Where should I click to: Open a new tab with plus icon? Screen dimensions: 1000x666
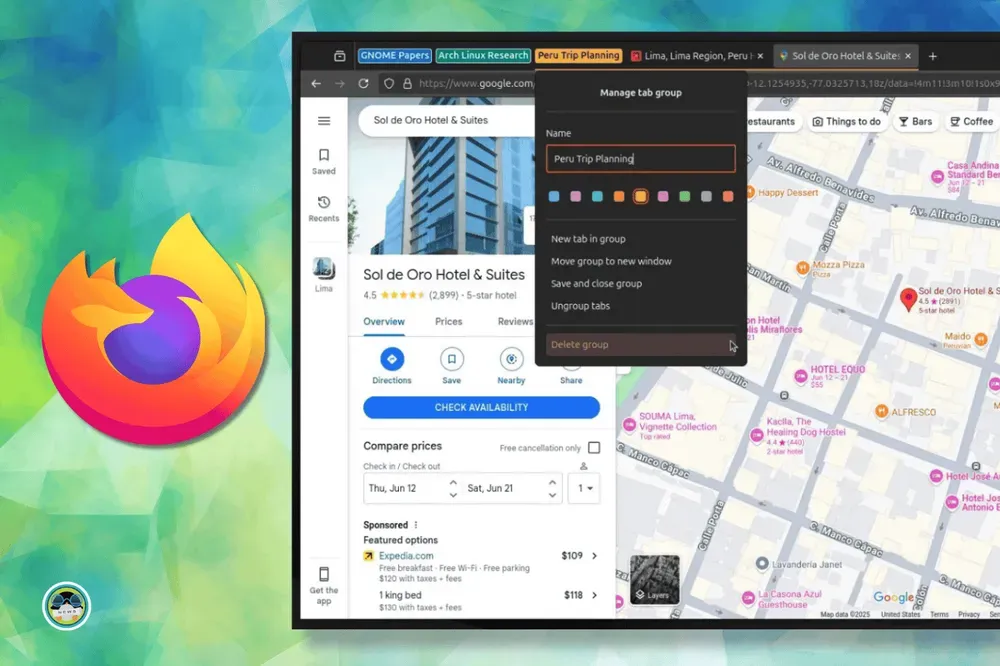pyautogui.click(x=932, y=56)
